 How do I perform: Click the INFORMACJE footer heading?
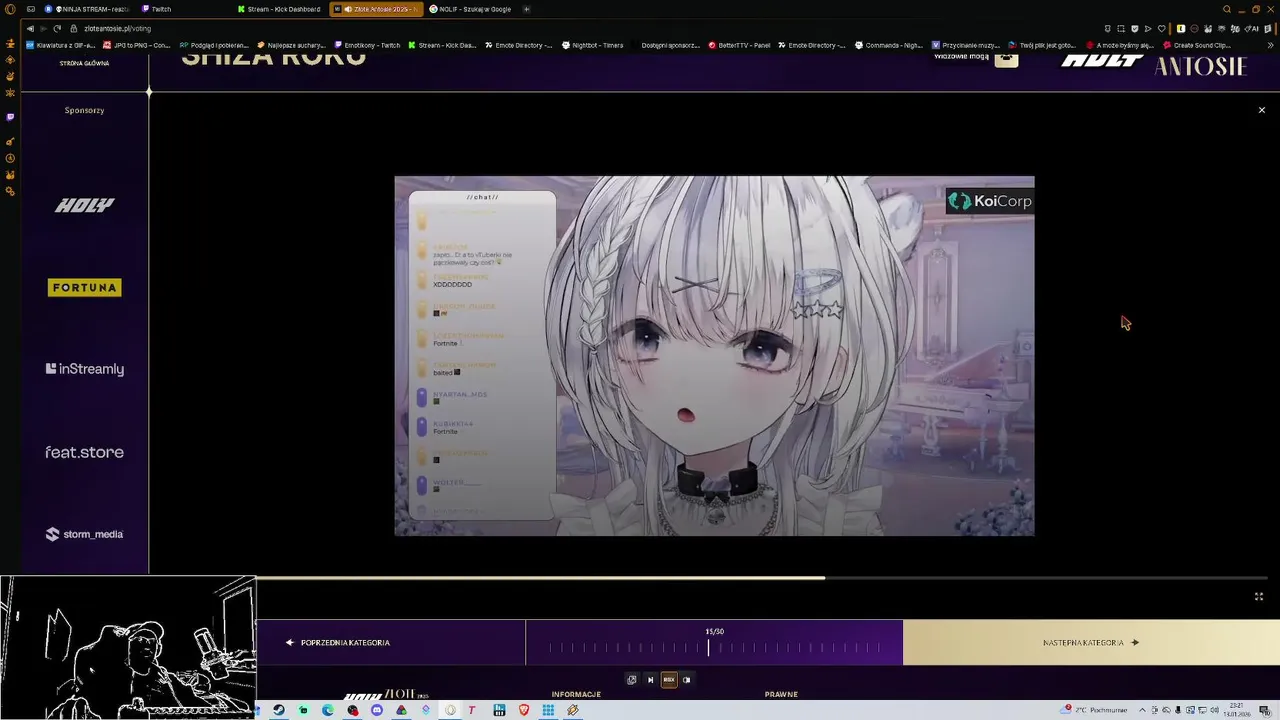coord(576,694)
